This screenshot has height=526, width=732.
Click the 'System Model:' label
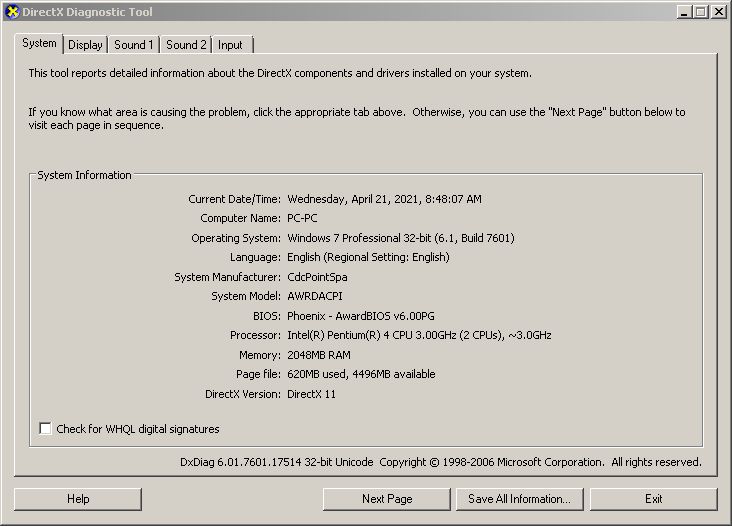pyautogui.click(x=246, y=296)
